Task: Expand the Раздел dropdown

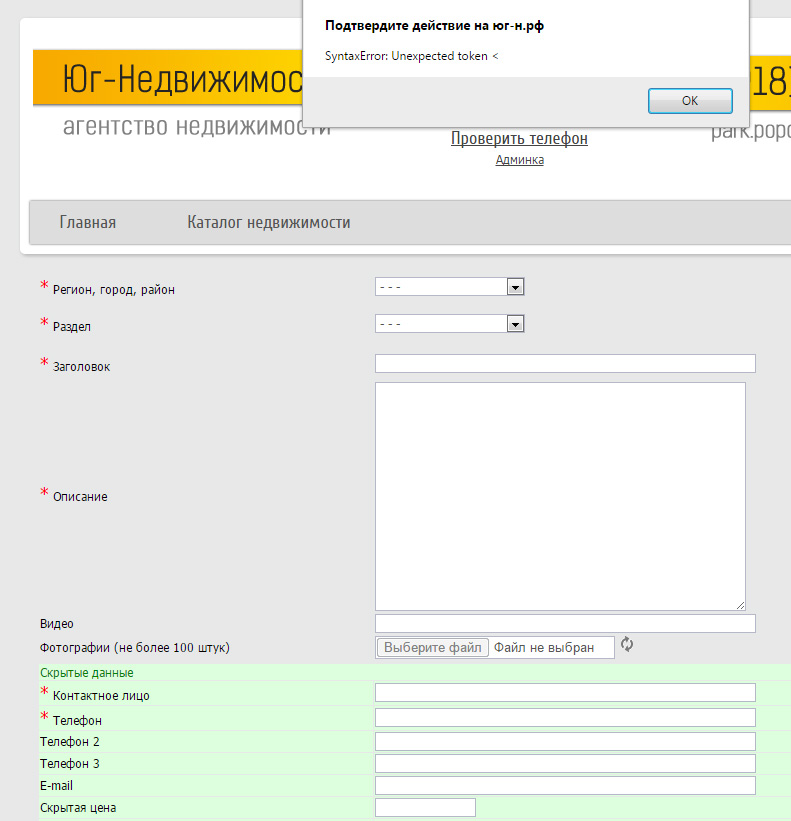Action: (x=450, y=324)
